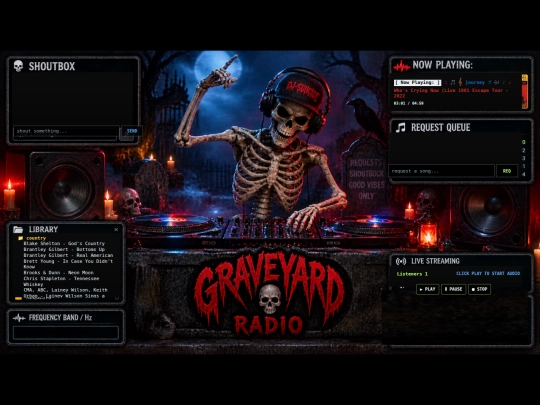Click the skull icon beside Shoutbox
Viewport: 540px width, 405px height.
coord(18,66)
